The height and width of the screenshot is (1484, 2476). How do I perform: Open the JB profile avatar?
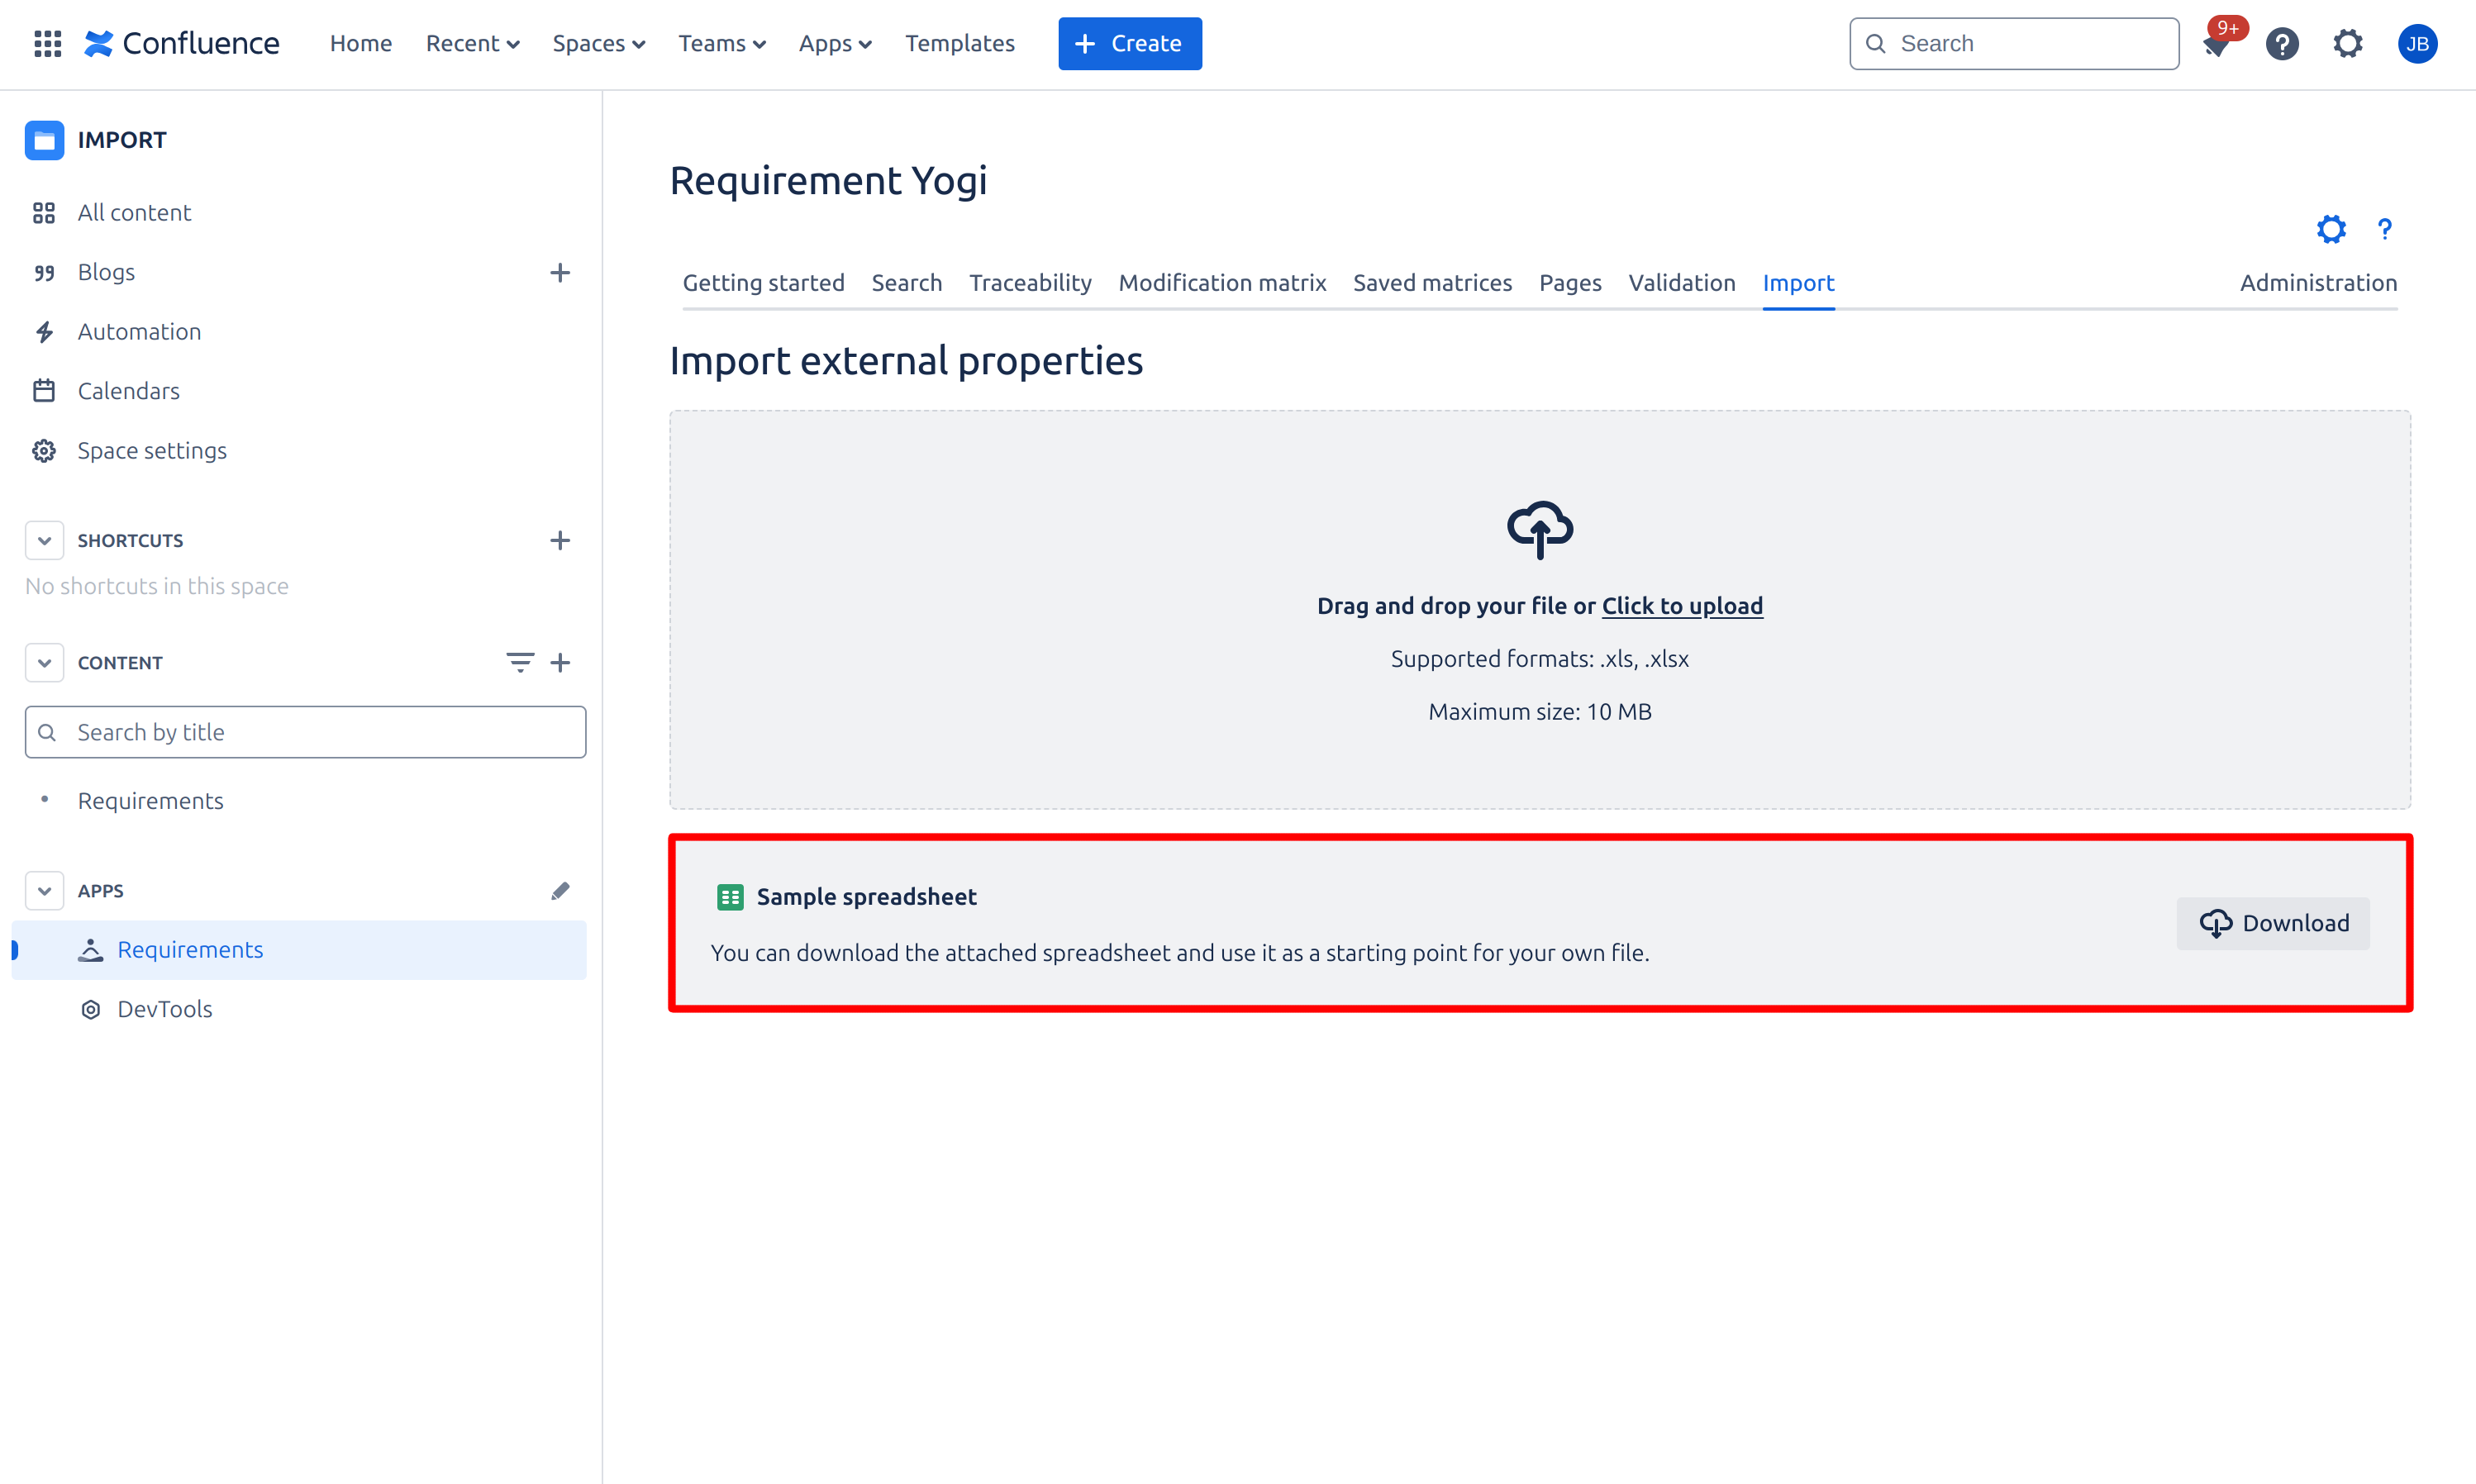click(2417, 44)
